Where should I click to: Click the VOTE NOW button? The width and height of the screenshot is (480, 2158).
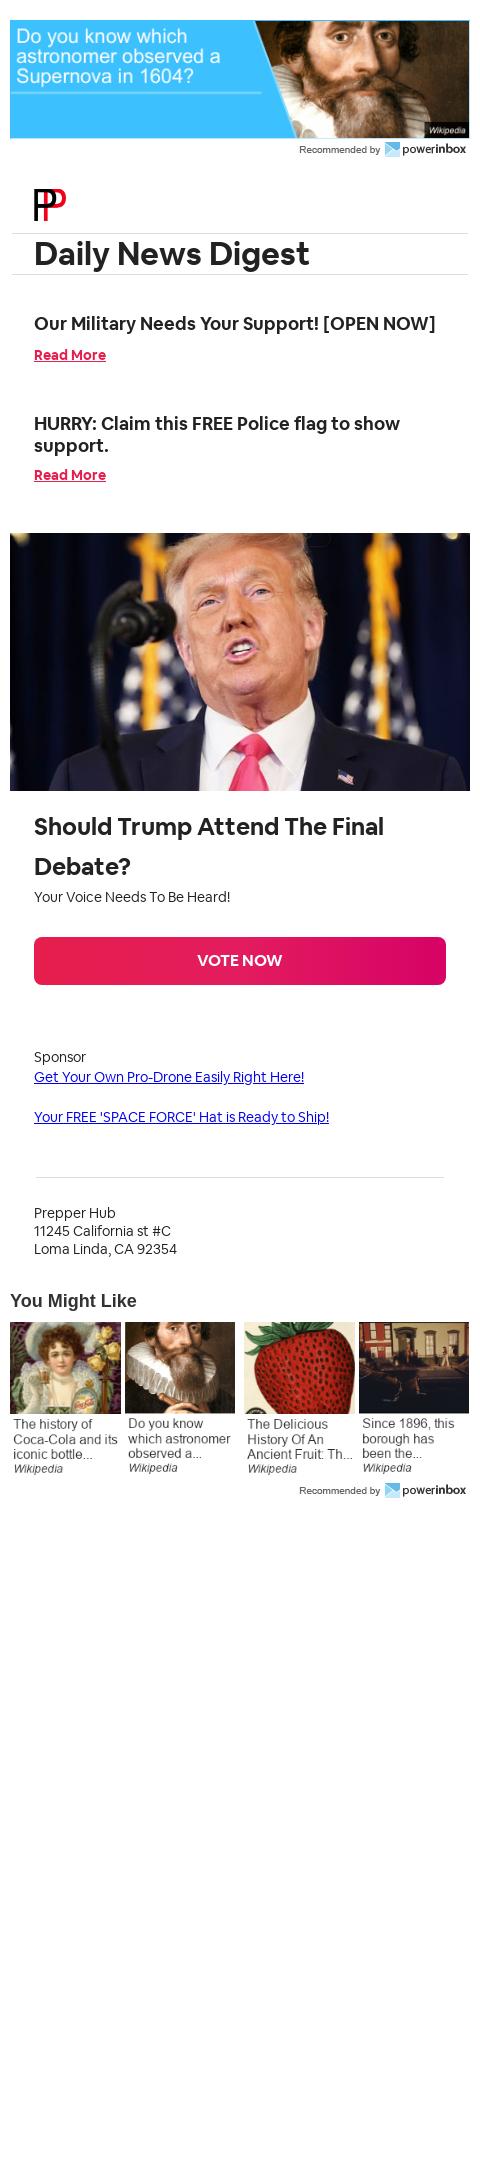[240, 961]
